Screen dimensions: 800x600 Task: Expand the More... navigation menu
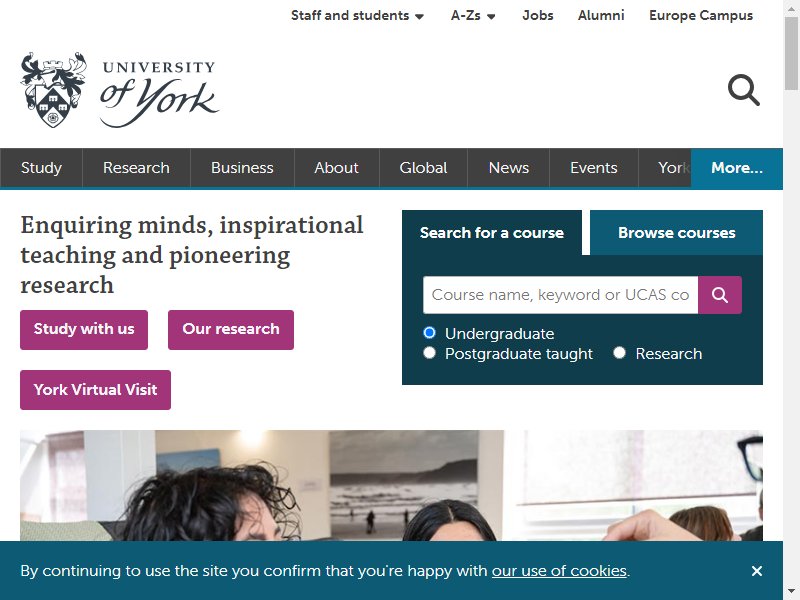click(737, 168)
